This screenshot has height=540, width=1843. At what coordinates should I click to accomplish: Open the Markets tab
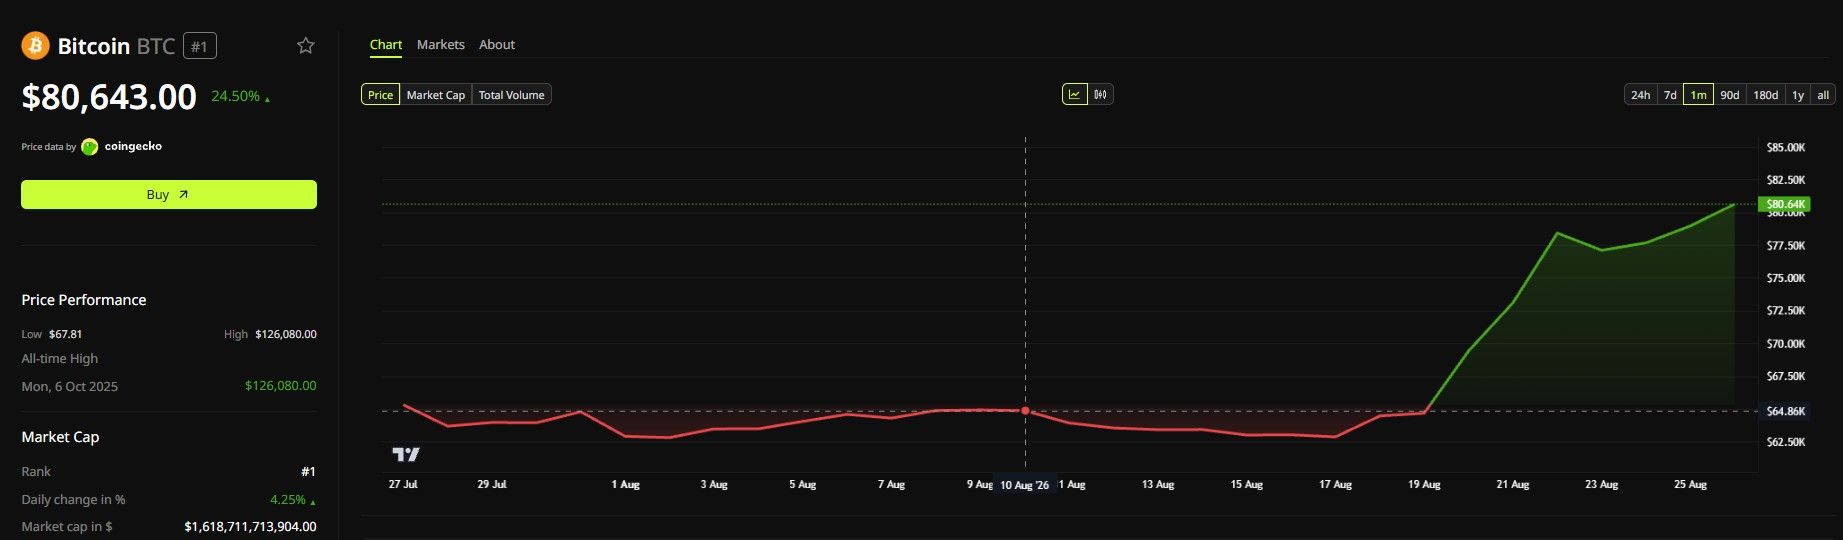441,45
